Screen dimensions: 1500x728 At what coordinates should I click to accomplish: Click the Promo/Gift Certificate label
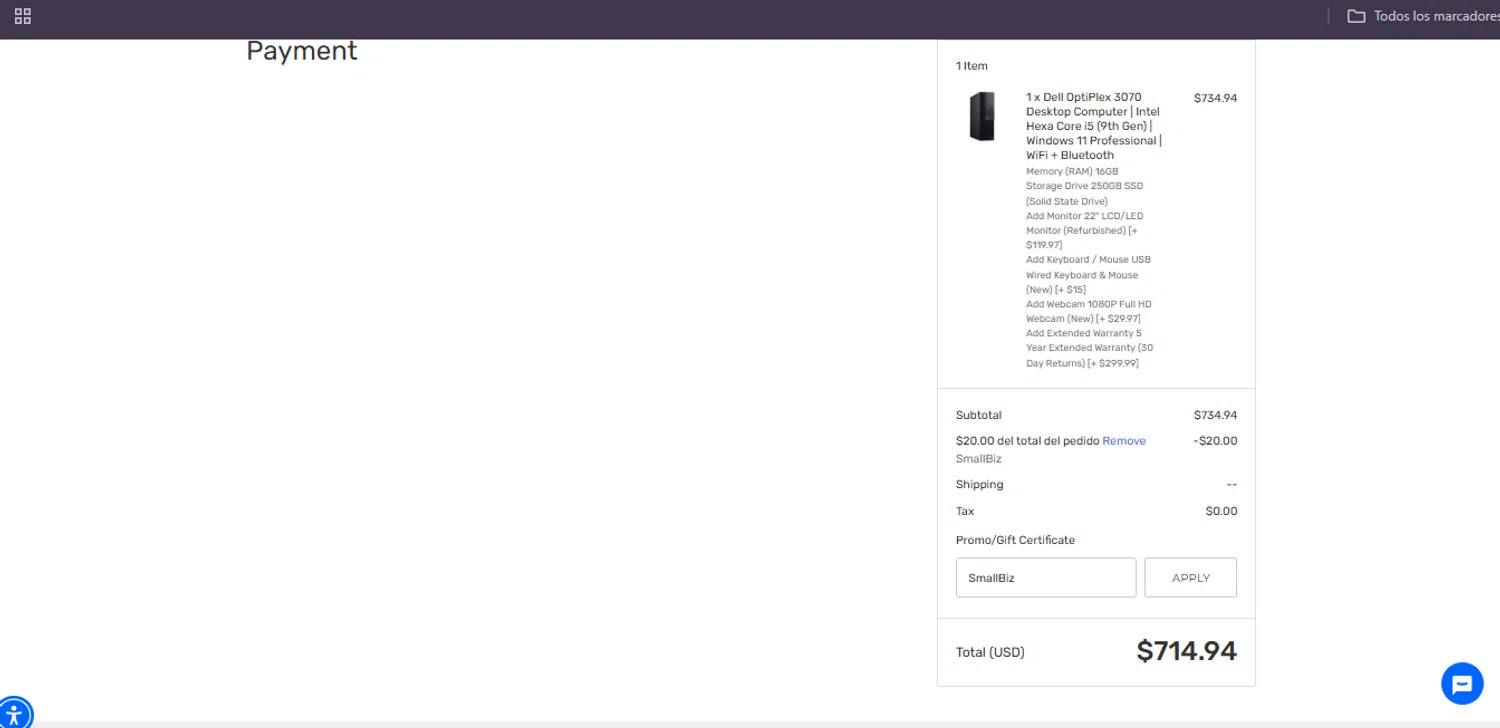point(1015,540)
